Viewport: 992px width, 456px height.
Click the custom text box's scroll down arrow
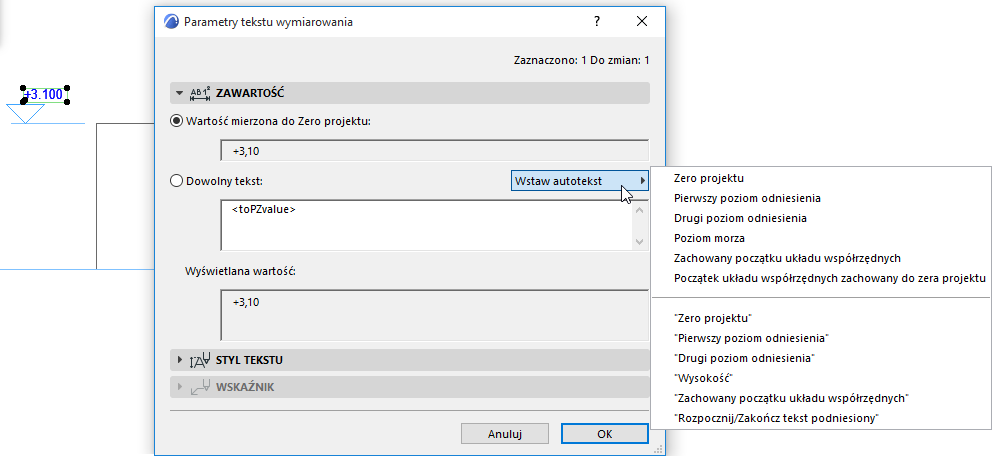[x=641, y=242]
